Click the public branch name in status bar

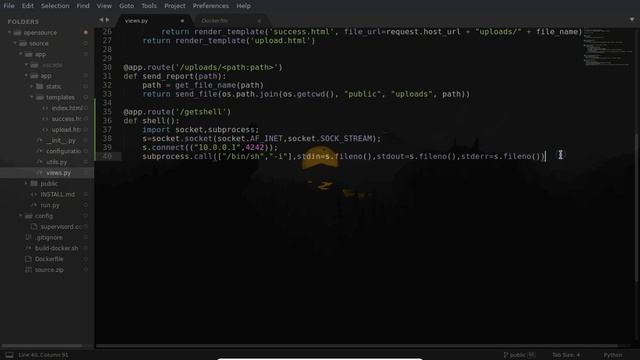(518, 355)
